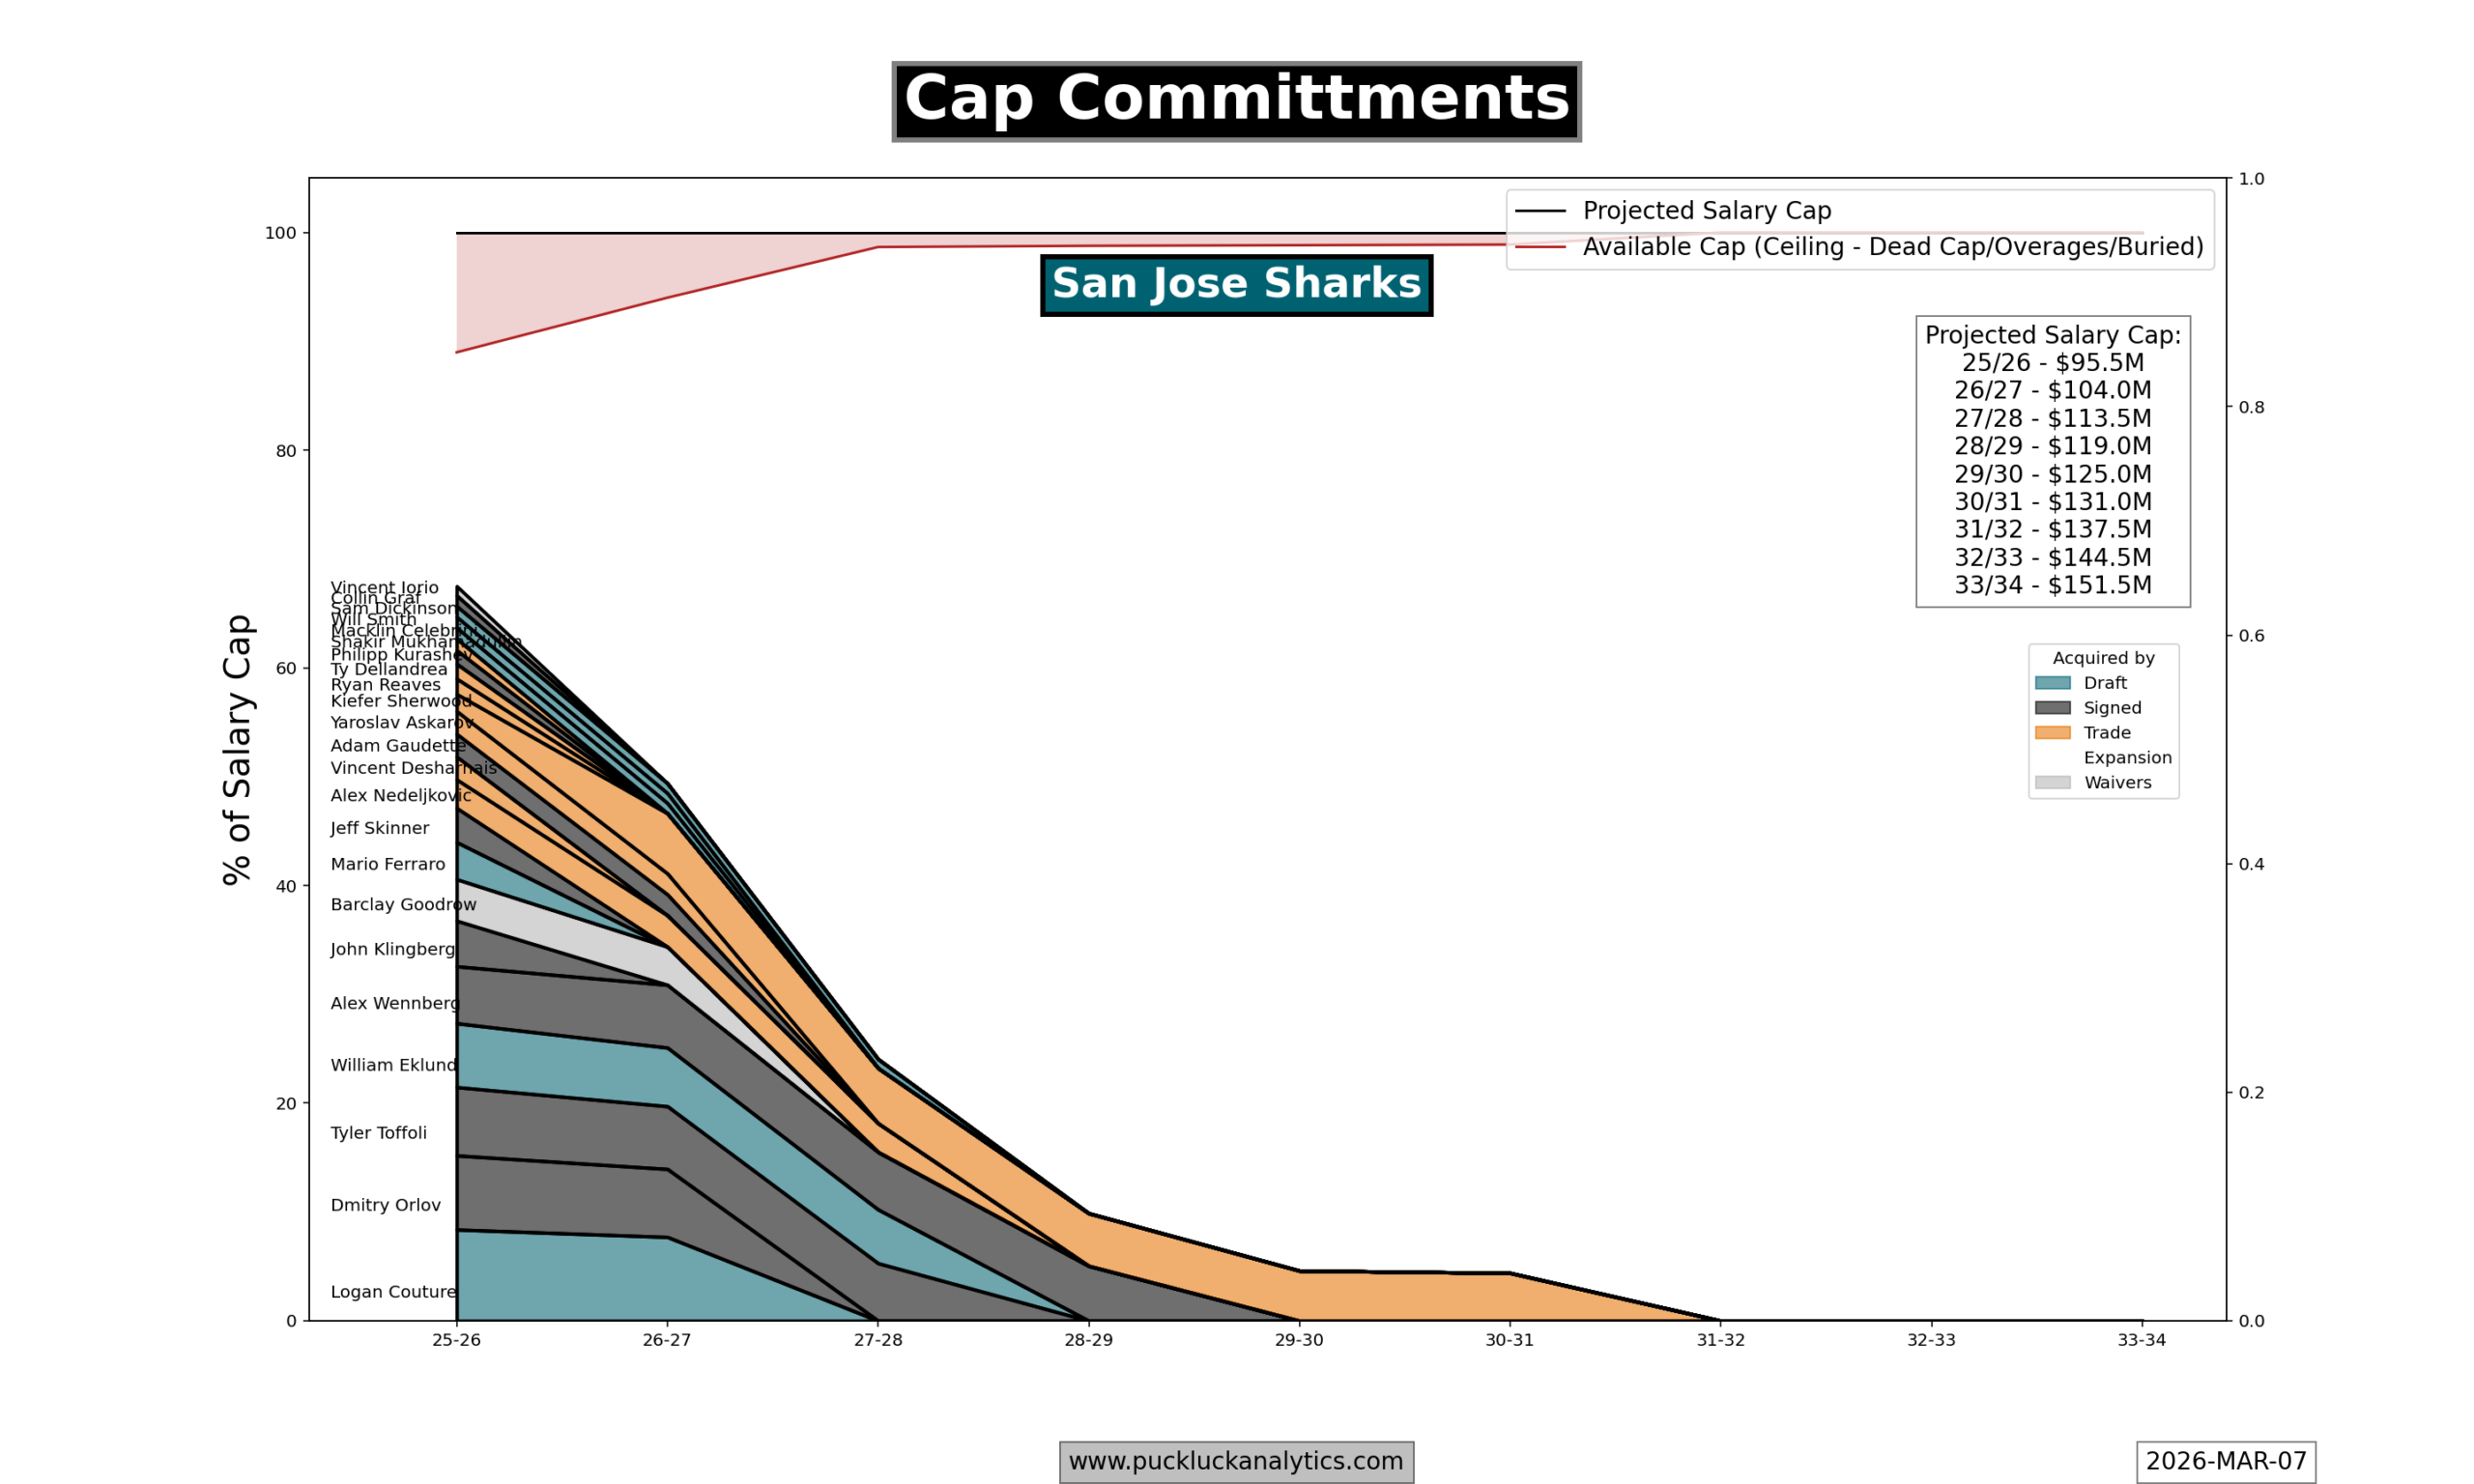Viewport: 2474px width, 1484px height.
Task: Click the red Available Cap legend line
Action: point(1540,247)
